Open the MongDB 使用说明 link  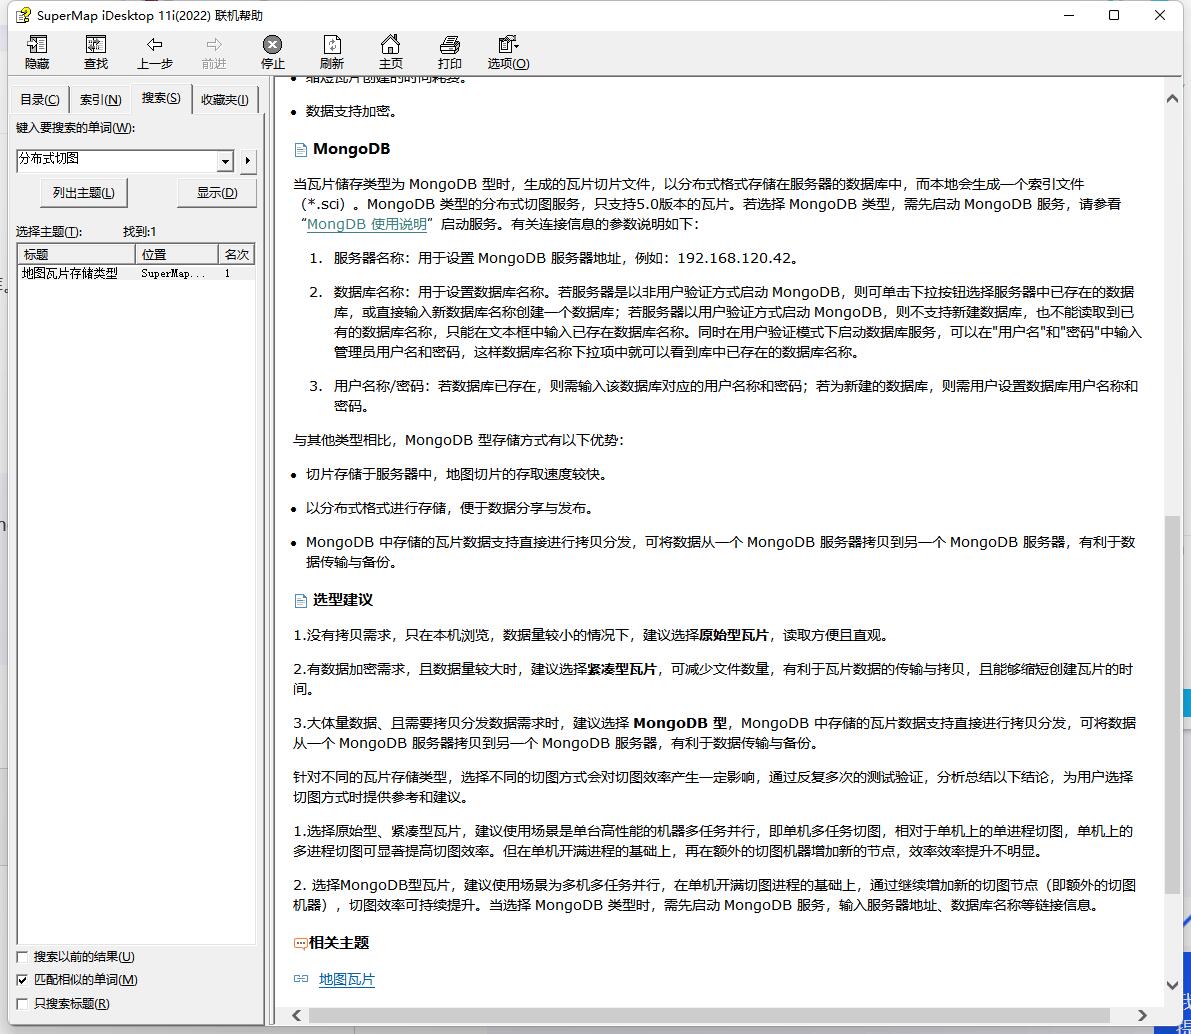click(367, 224)
